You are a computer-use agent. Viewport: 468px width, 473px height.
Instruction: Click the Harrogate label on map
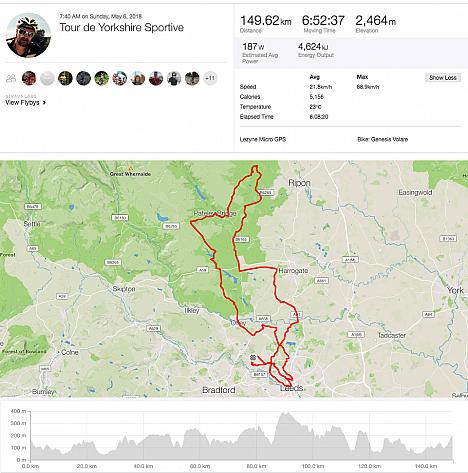[x=293, y=271]
